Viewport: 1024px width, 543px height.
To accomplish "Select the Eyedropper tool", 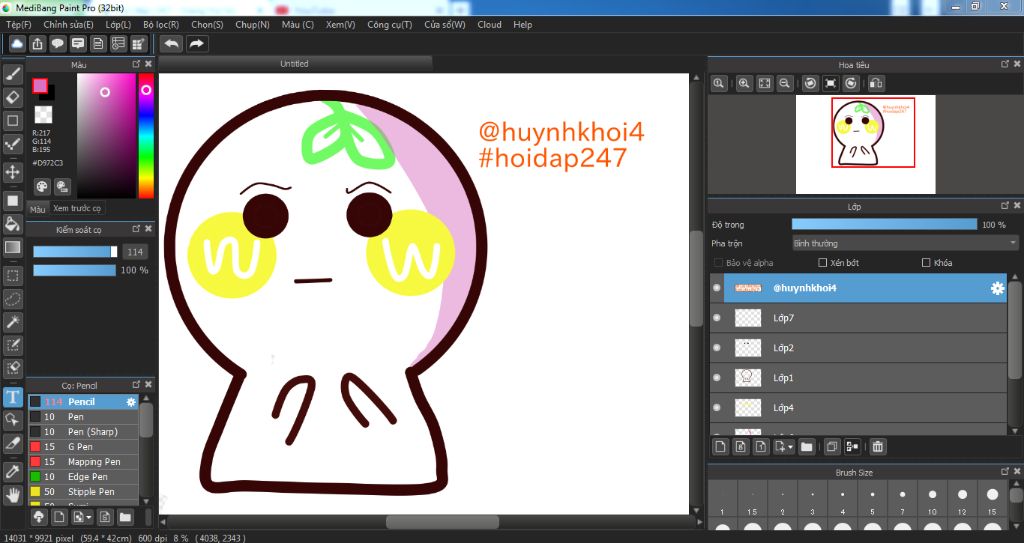I will click(x=12, y=471).
